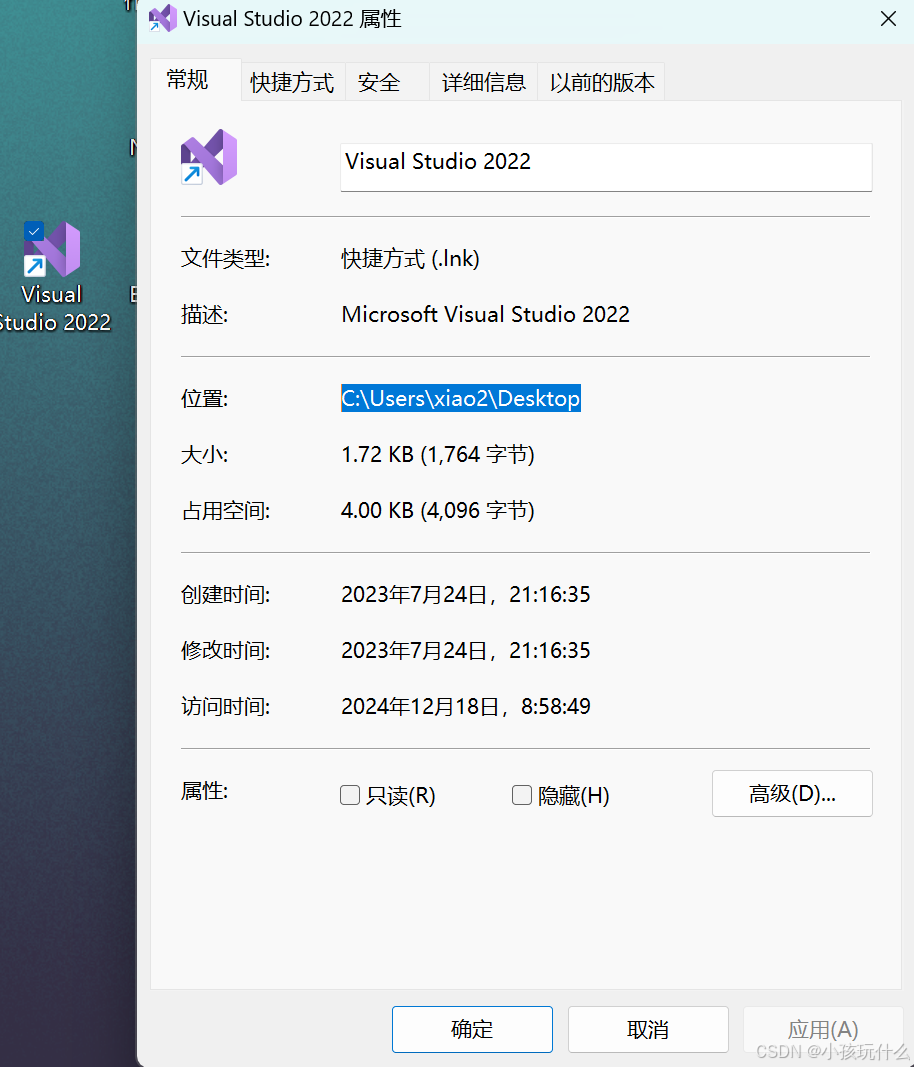
Task: Click the size value 1.72 KB (1,764 字节)
Action: pyautogui.click(x=438, y=455)
